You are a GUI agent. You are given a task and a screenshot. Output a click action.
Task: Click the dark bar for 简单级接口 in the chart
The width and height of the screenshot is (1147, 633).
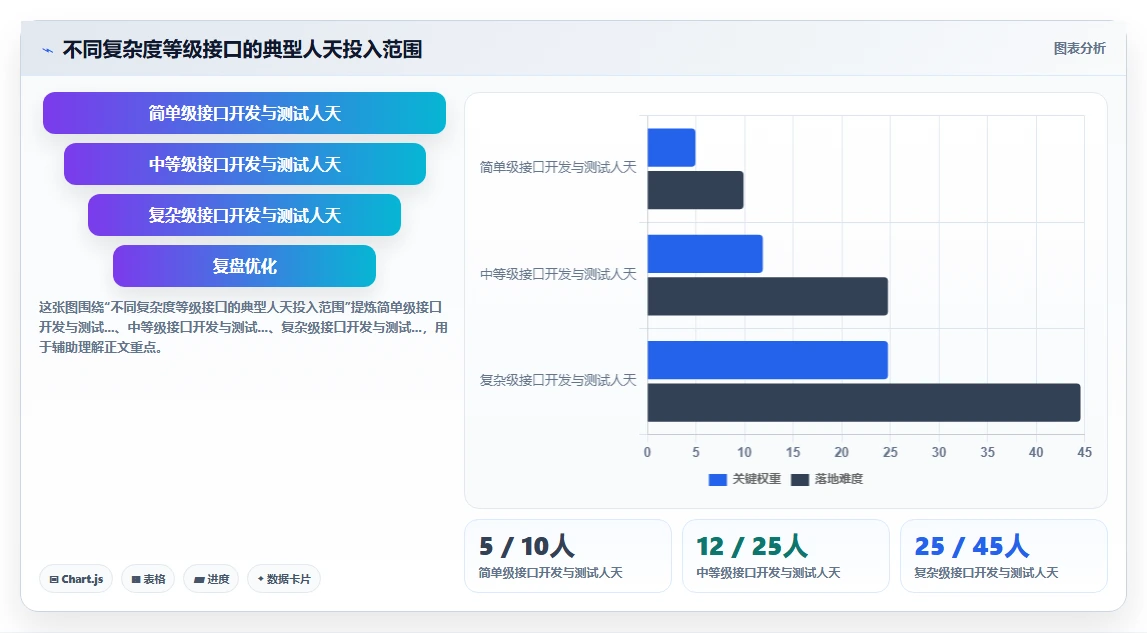[x=695, y=190]
